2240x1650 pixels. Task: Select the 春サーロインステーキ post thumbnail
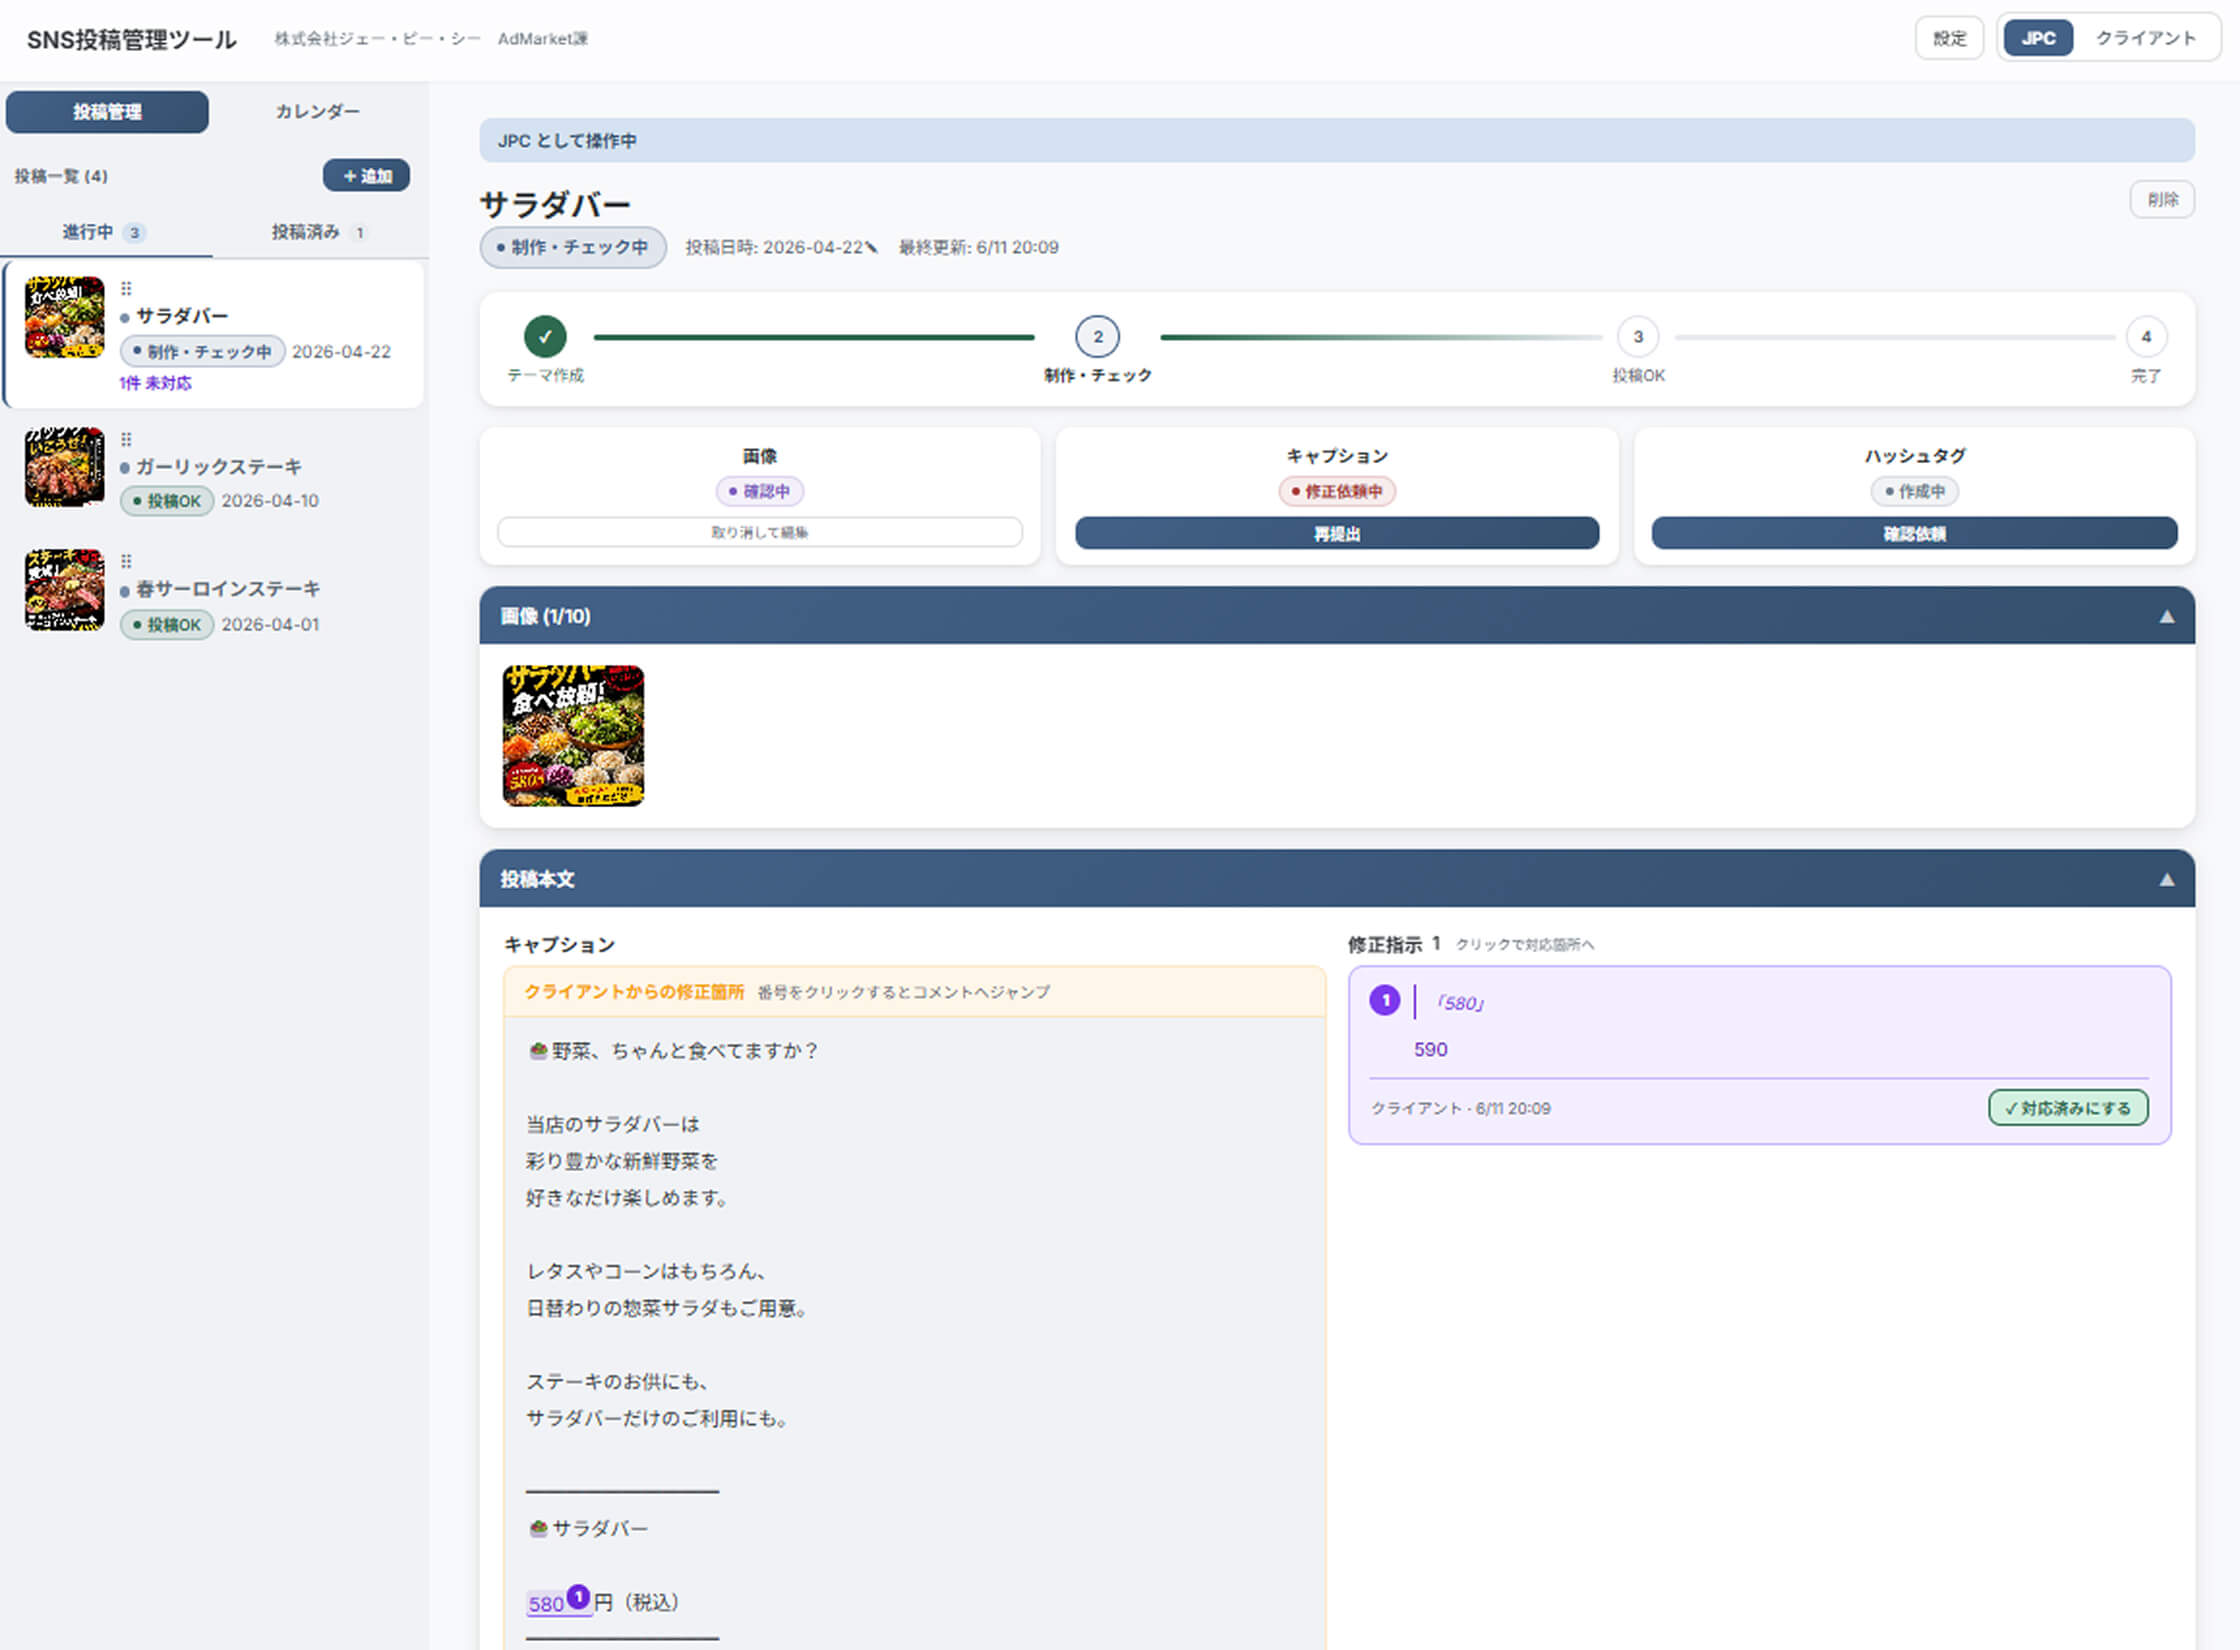(65, 590)
